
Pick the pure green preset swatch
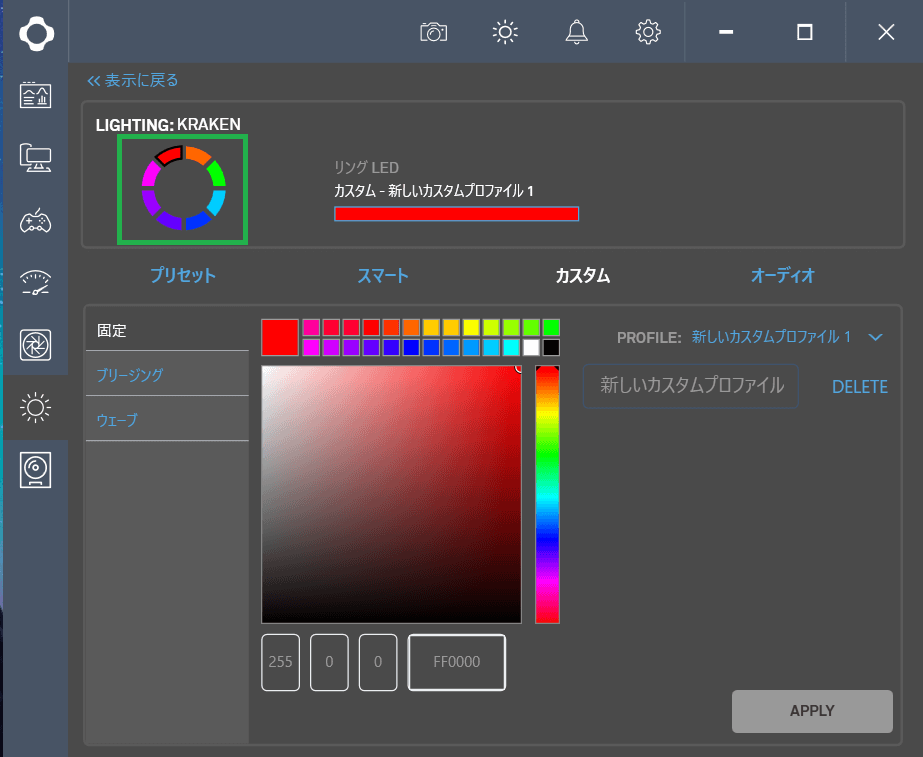(x=551, y=327)
